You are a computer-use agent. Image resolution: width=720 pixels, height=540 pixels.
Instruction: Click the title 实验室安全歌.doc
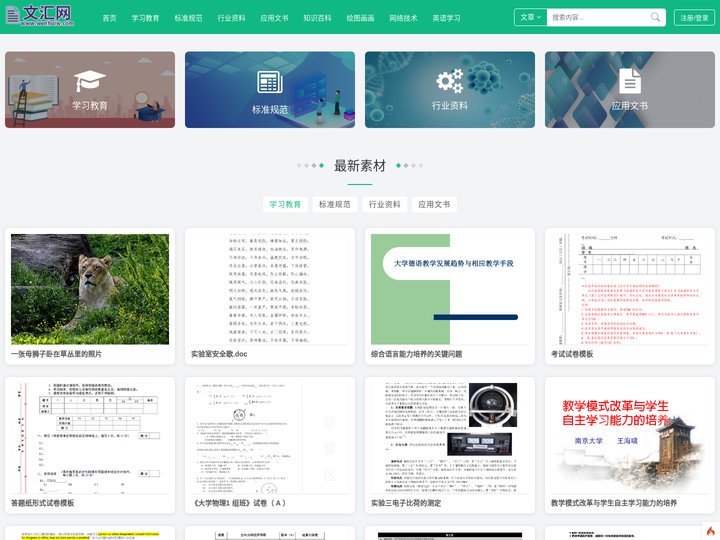(x=219, y=354)
